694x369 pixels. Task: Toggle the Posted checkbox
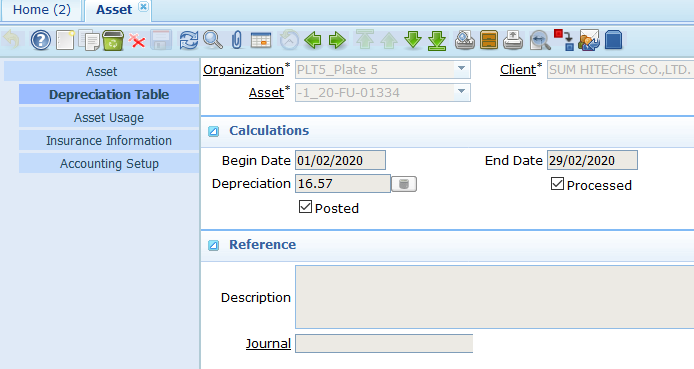[305, 207]
